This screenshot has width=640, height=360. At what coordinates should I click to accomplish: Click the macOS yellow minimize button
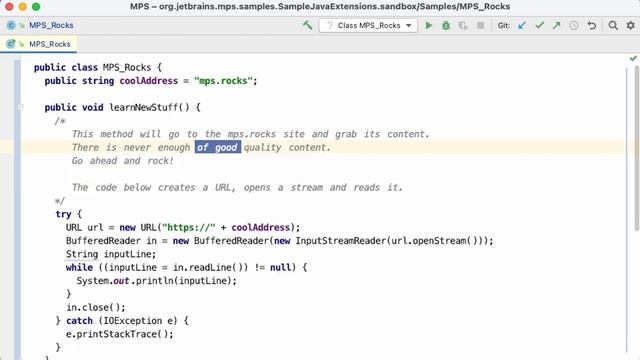22,7
